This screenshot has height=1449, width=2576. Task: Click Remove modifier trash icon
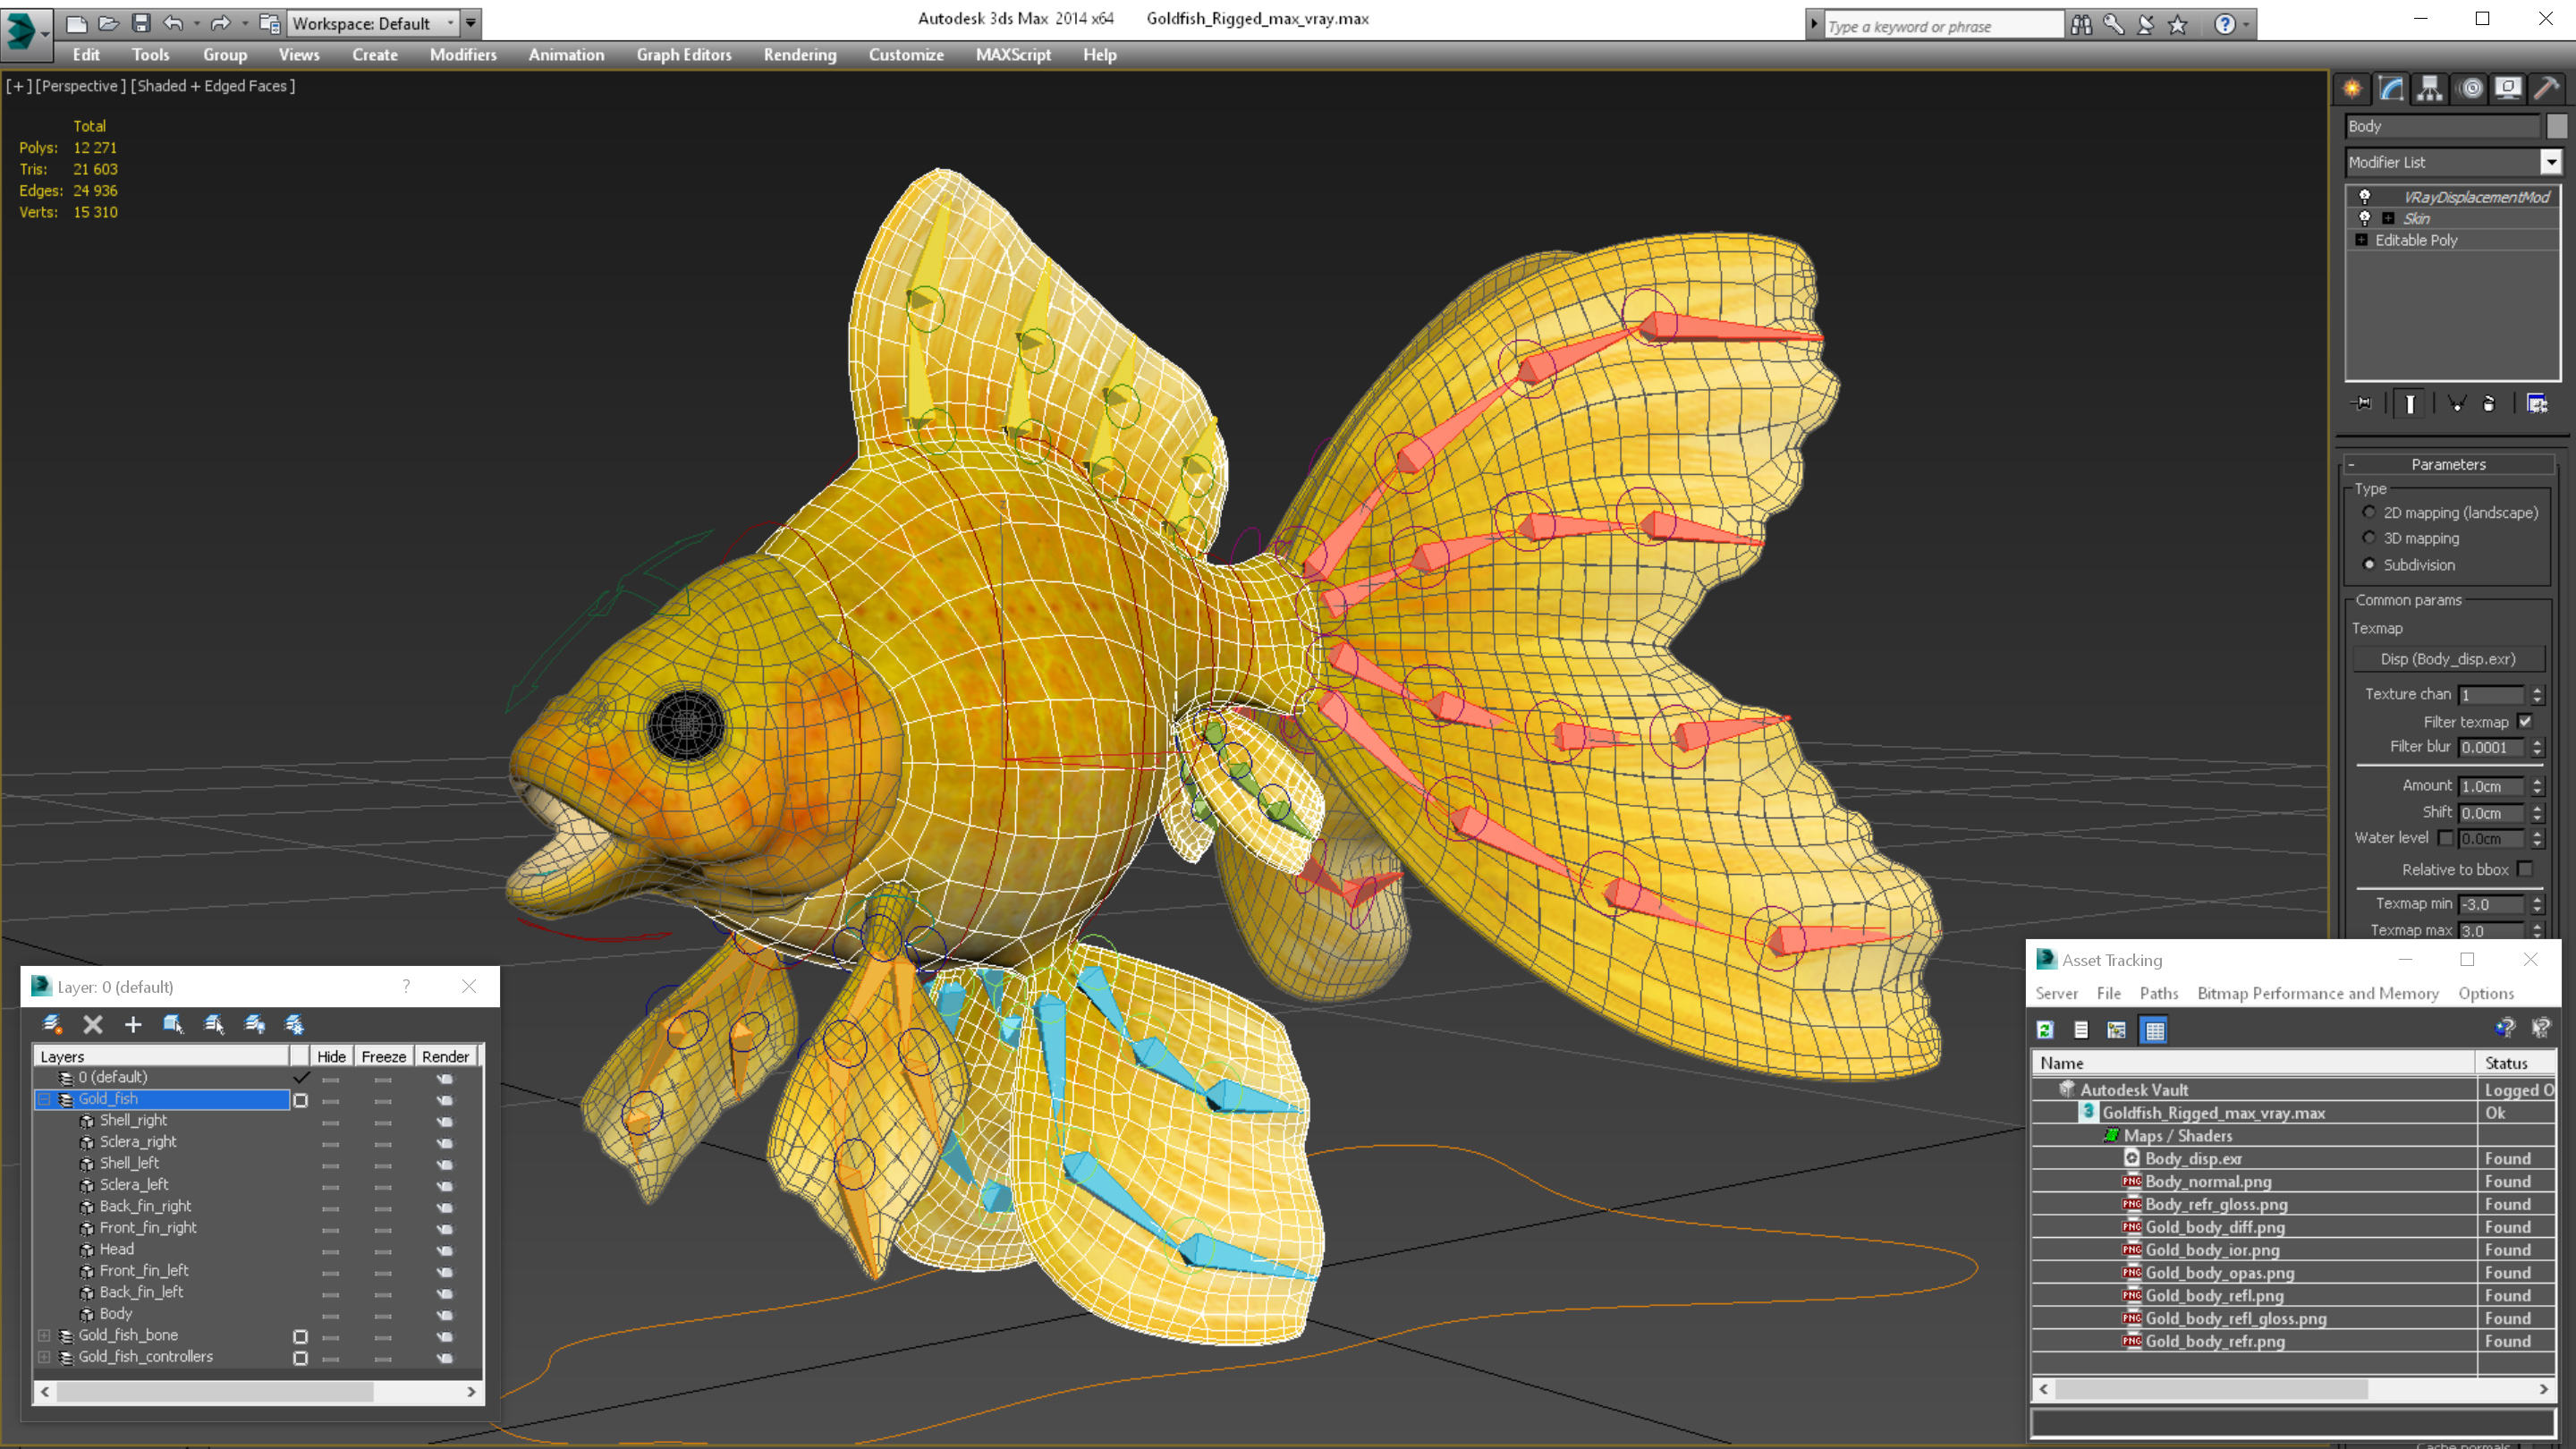pyautogui.click(x=2489, y=403)
